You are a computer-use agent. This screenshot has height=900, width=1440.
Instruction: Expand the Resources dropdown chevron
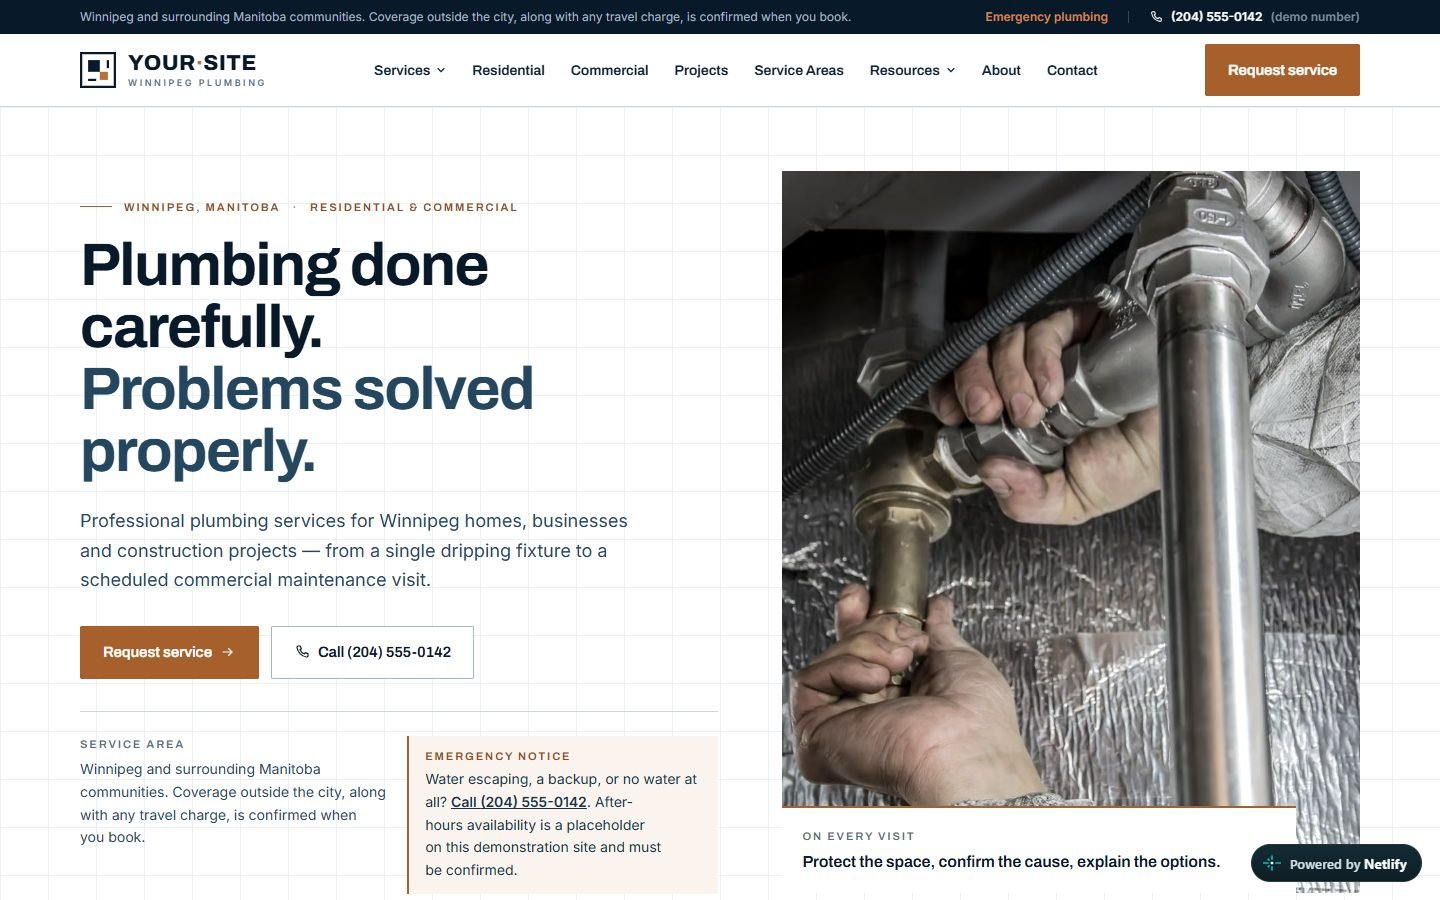951,70
